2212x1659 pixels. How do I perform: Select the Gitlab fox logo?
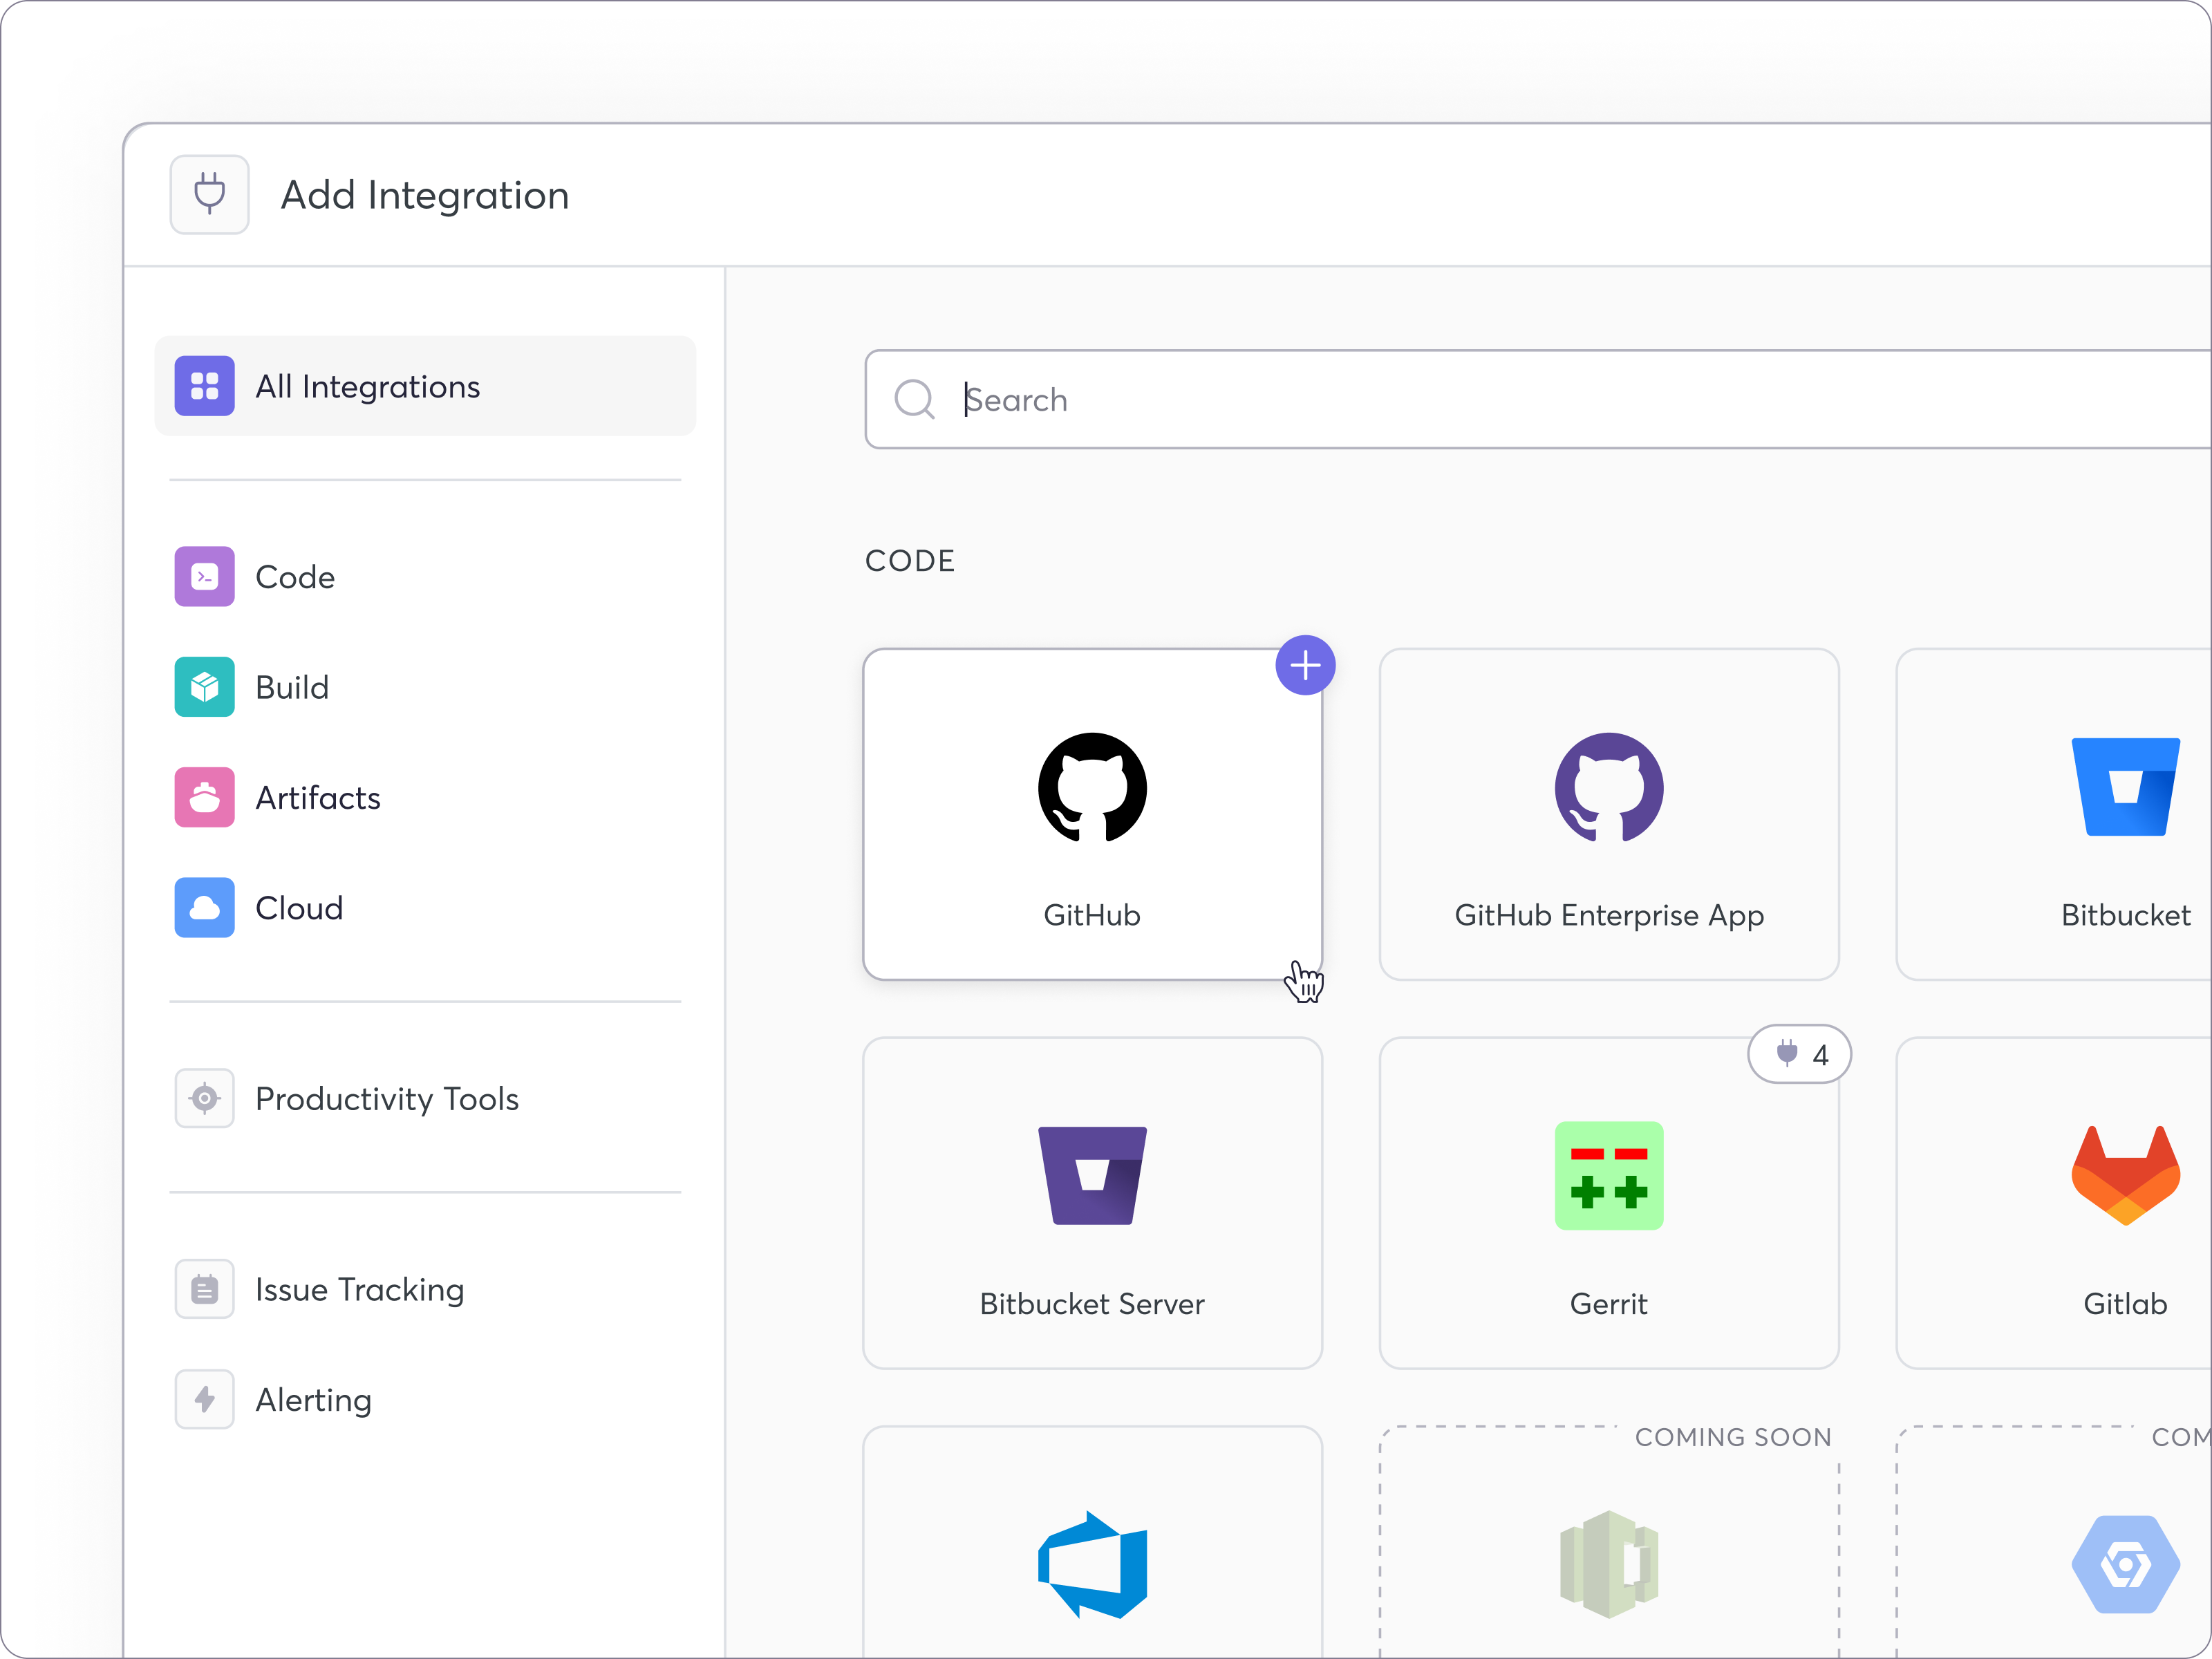2126,1175
